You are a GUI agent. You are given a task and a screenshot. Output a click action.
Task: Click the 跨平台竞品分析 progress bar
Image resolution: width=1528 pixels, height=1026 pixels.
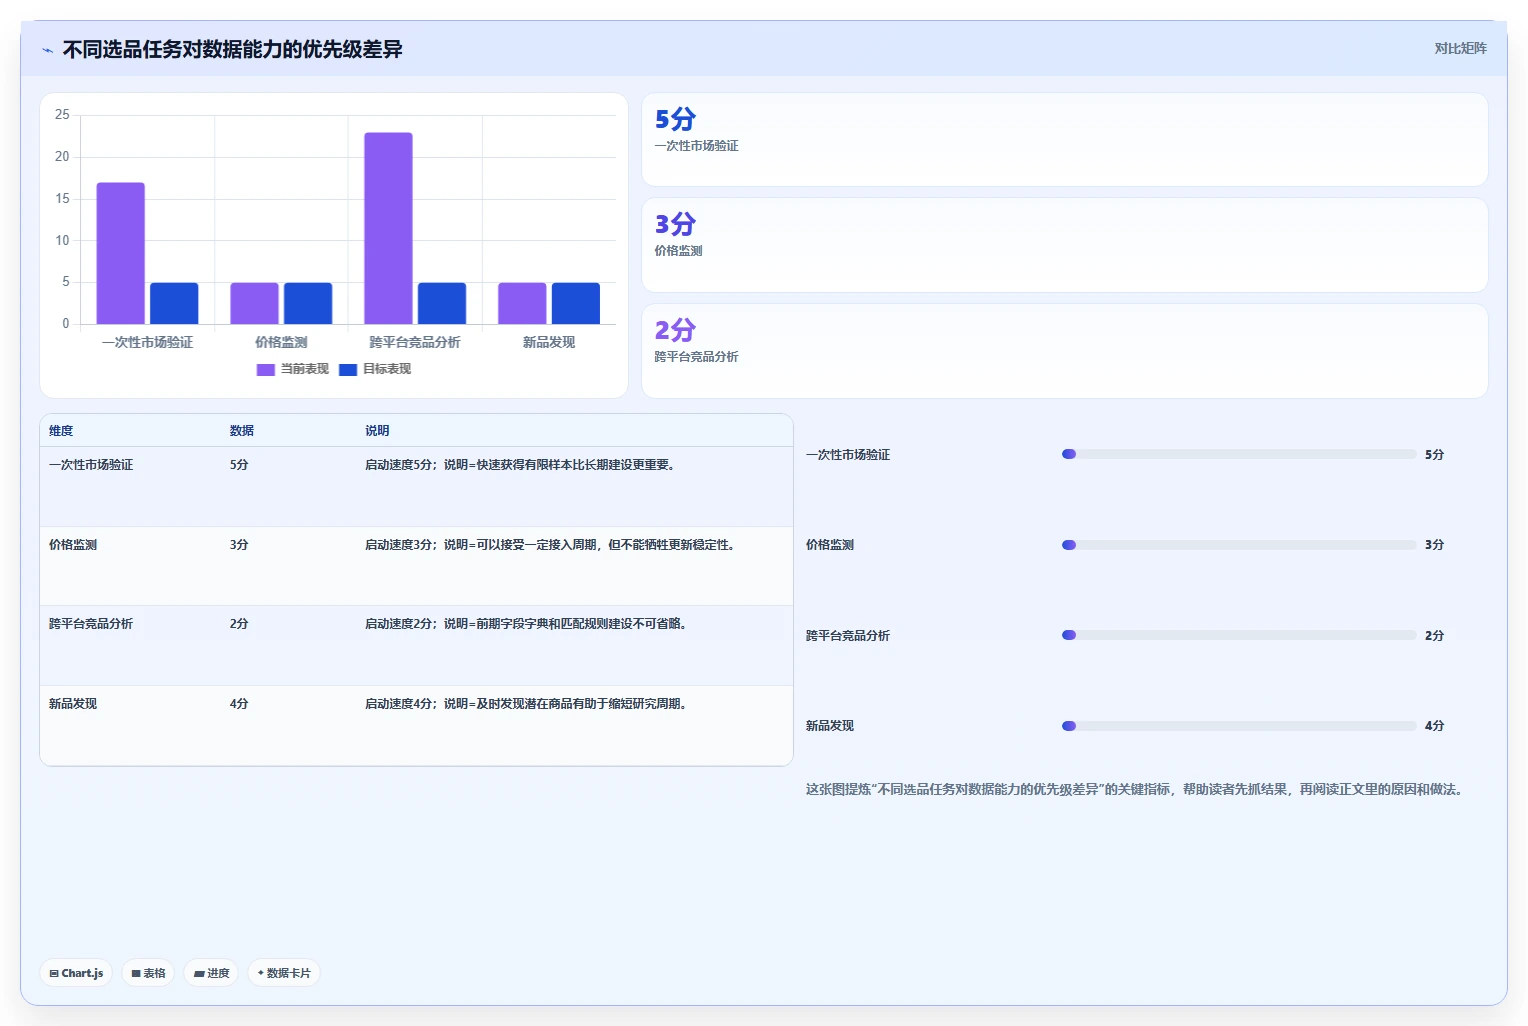1239,635
